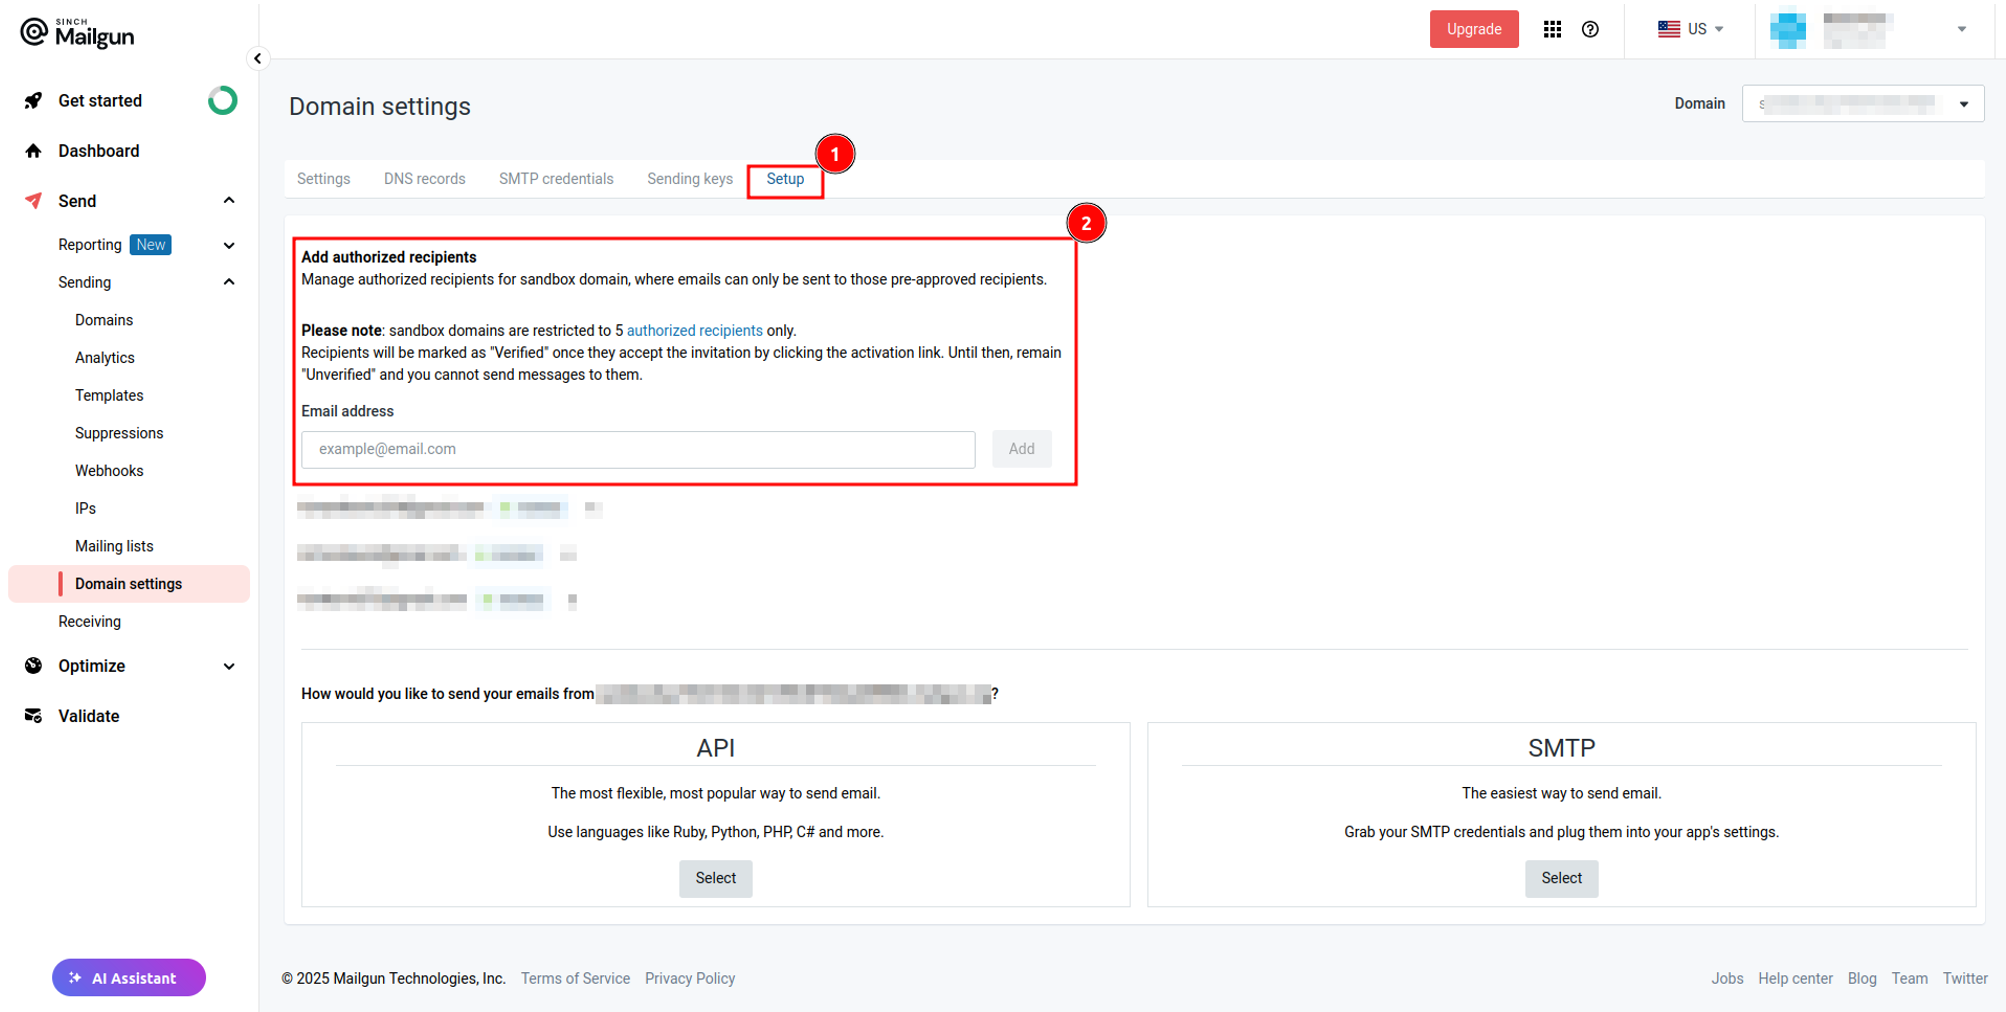The width and height of the screenshot is (2006, 1012).
Task: Open Validate in the sidebar
Action: tap(89, 716)
